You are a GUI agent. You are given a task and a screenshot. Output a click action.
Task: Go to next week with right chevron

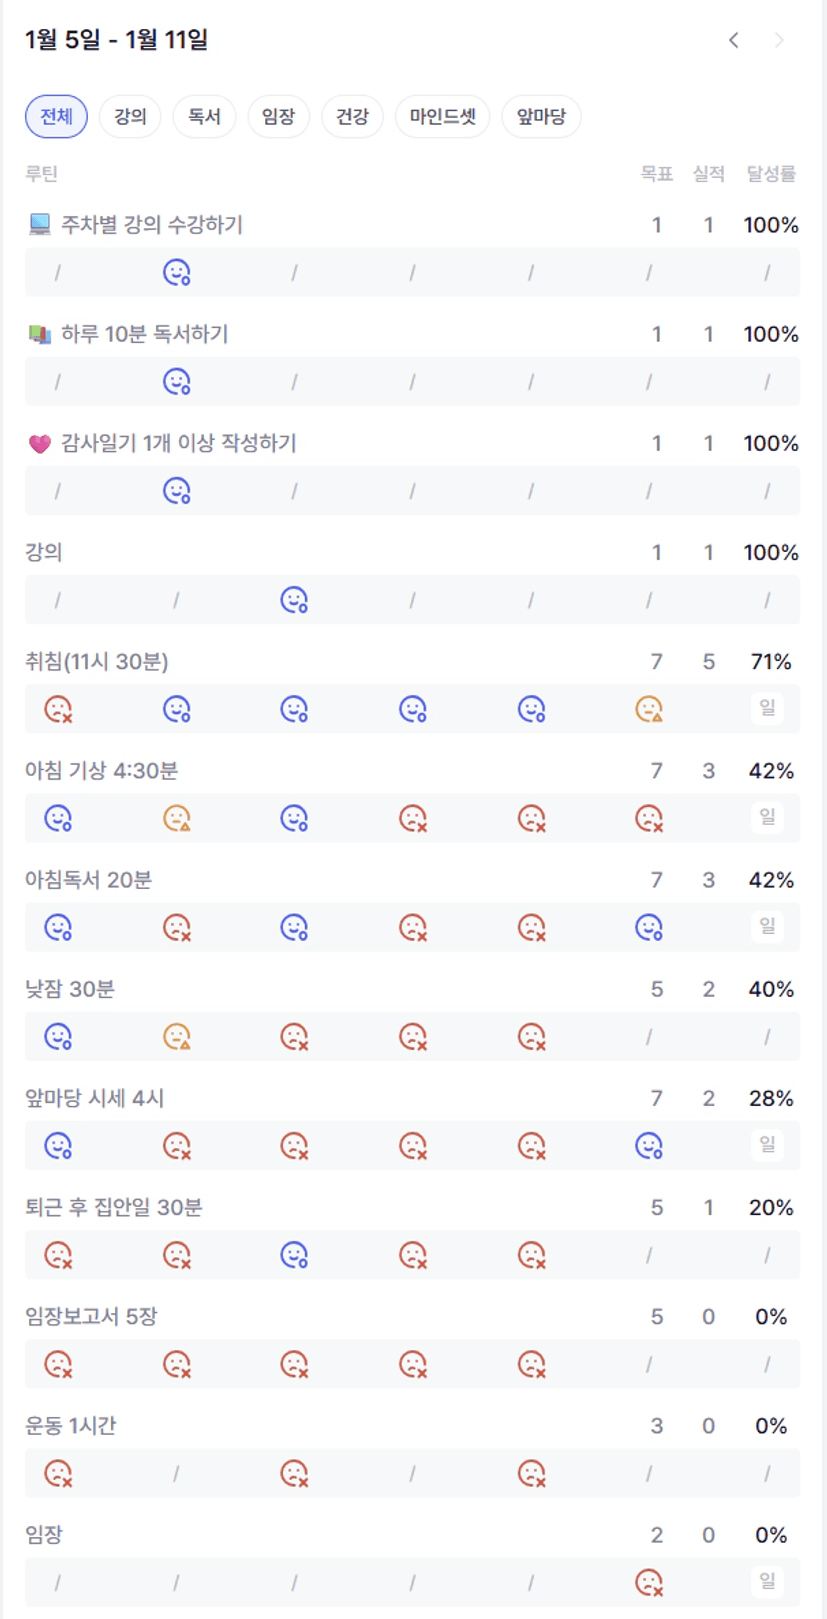(779, 40)
